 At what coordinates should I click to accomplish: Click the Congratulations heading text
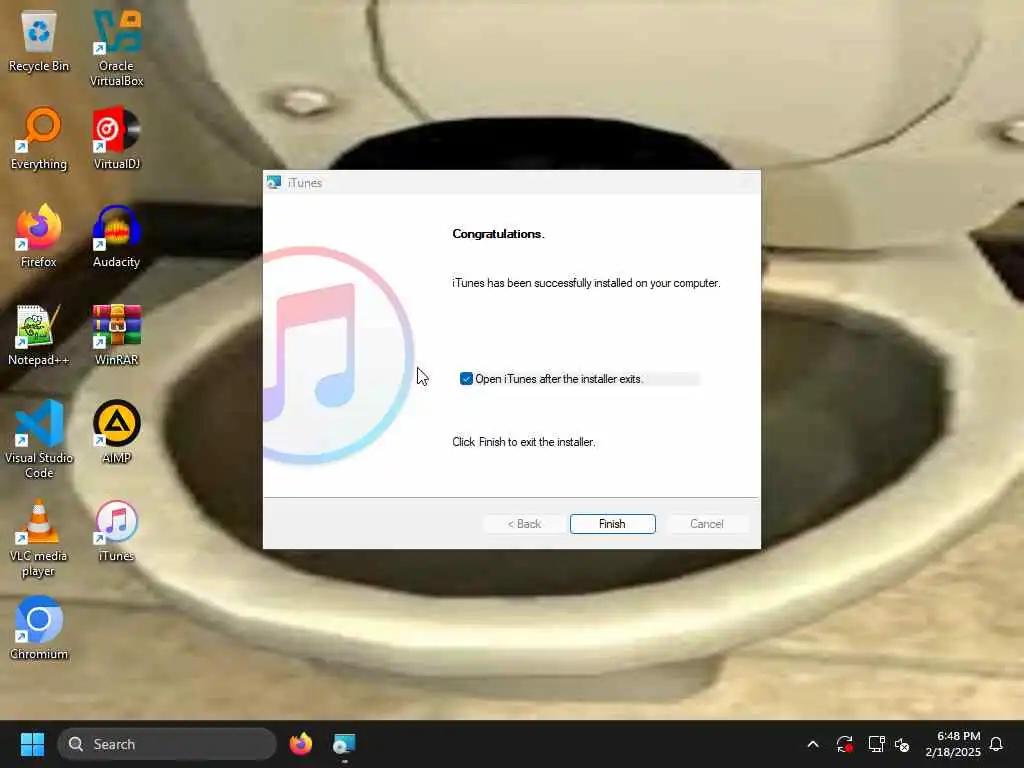[498, 234]
